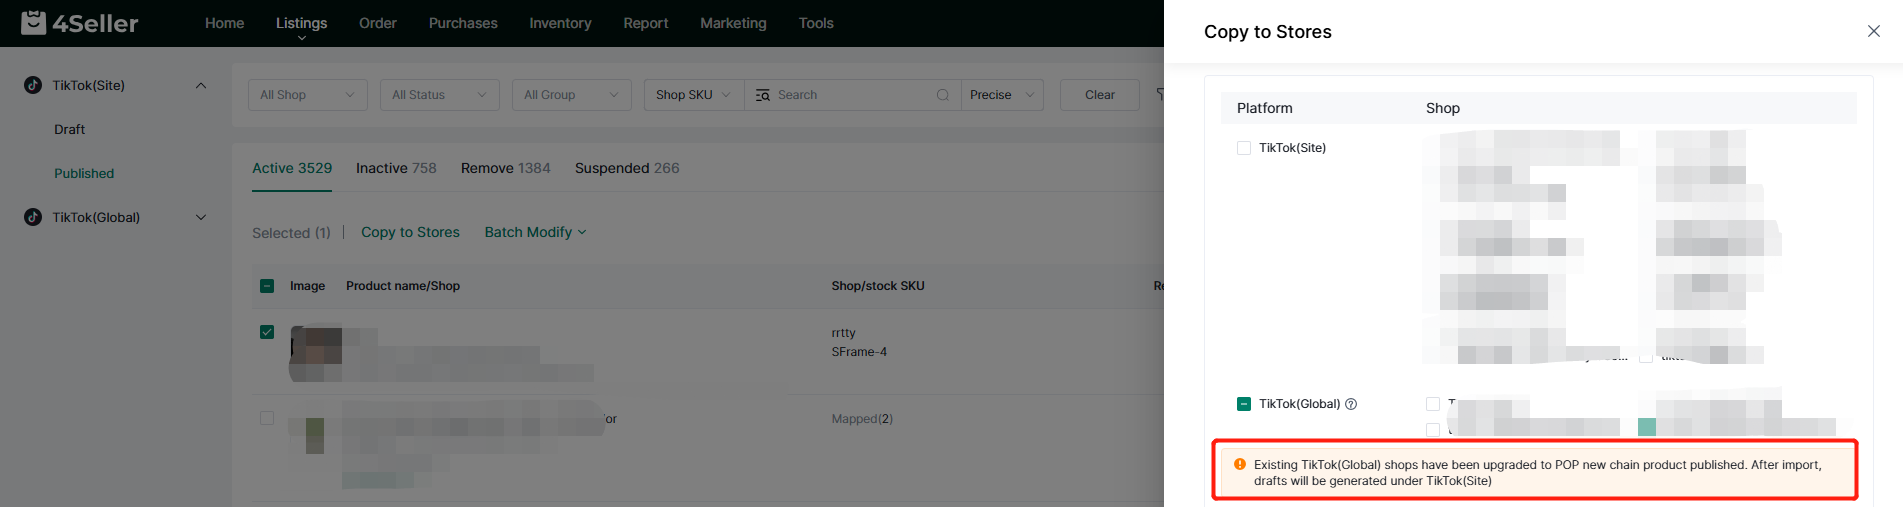
Task: Close the Copy to Stores panel
Action: click(x=1874, y=31)
